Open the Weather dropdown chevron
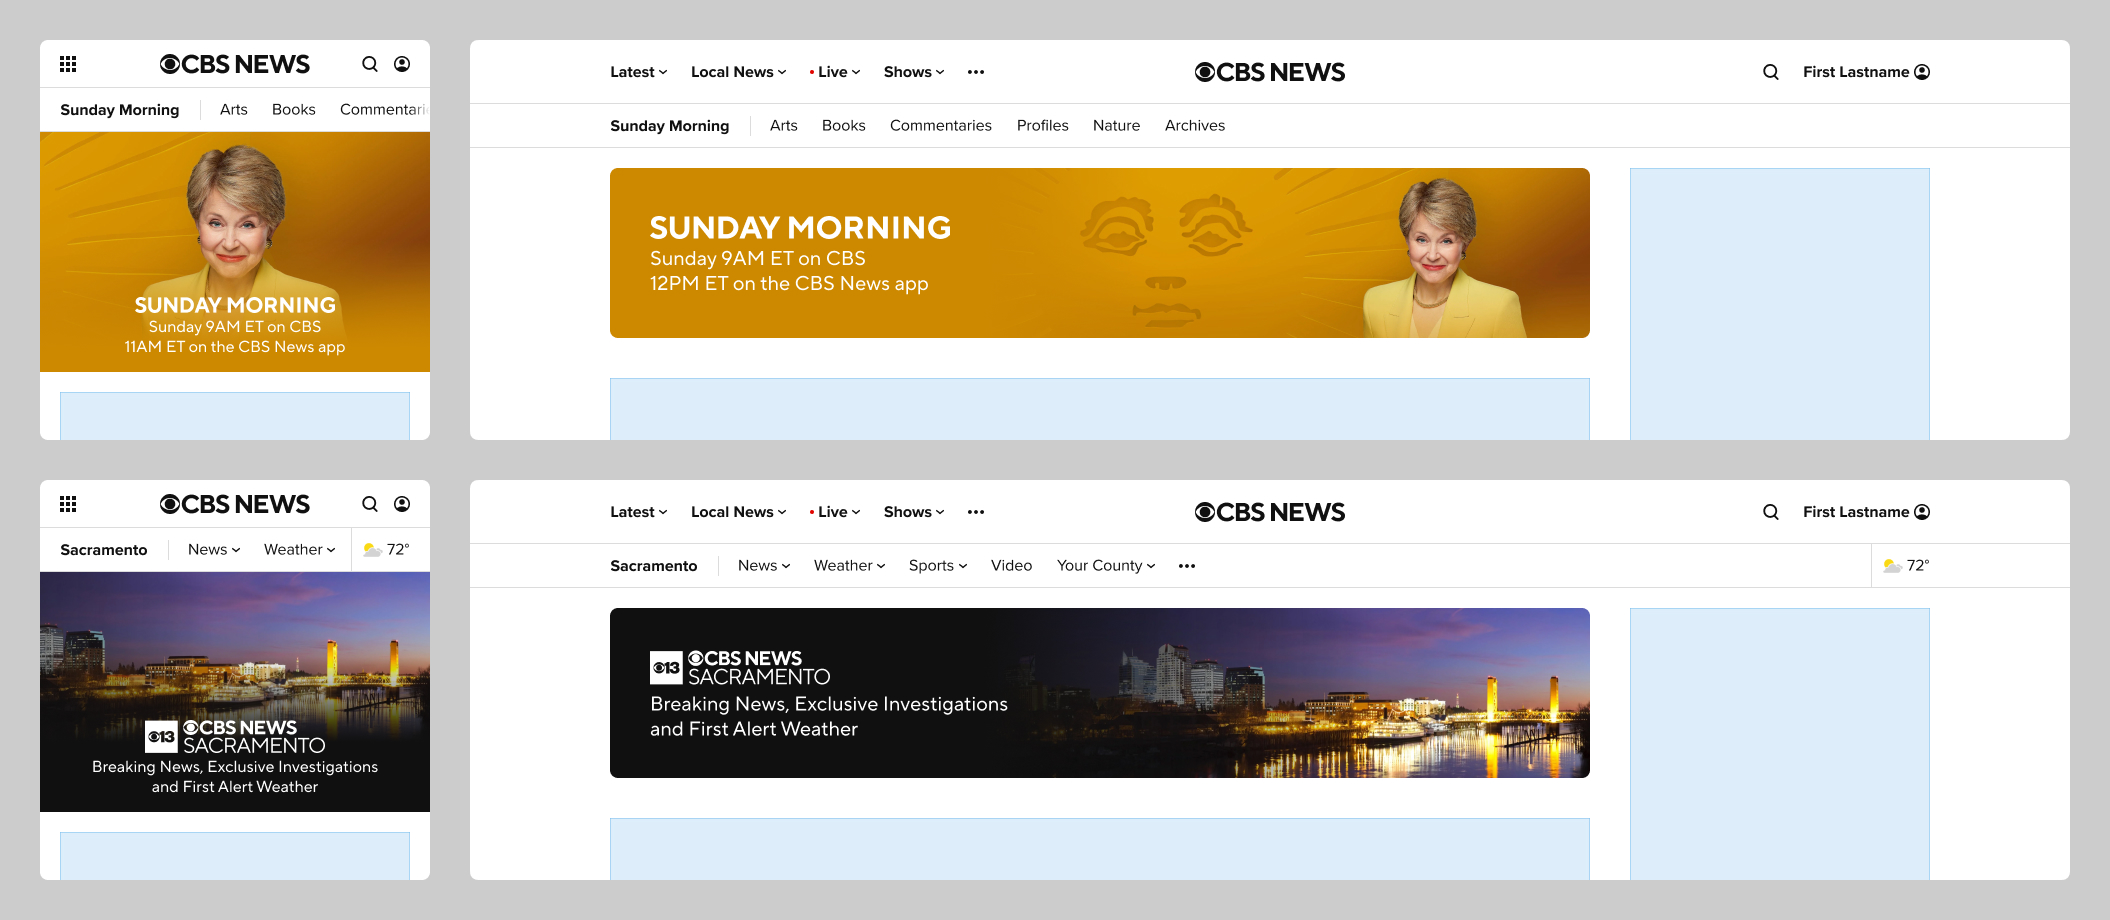 881,565
